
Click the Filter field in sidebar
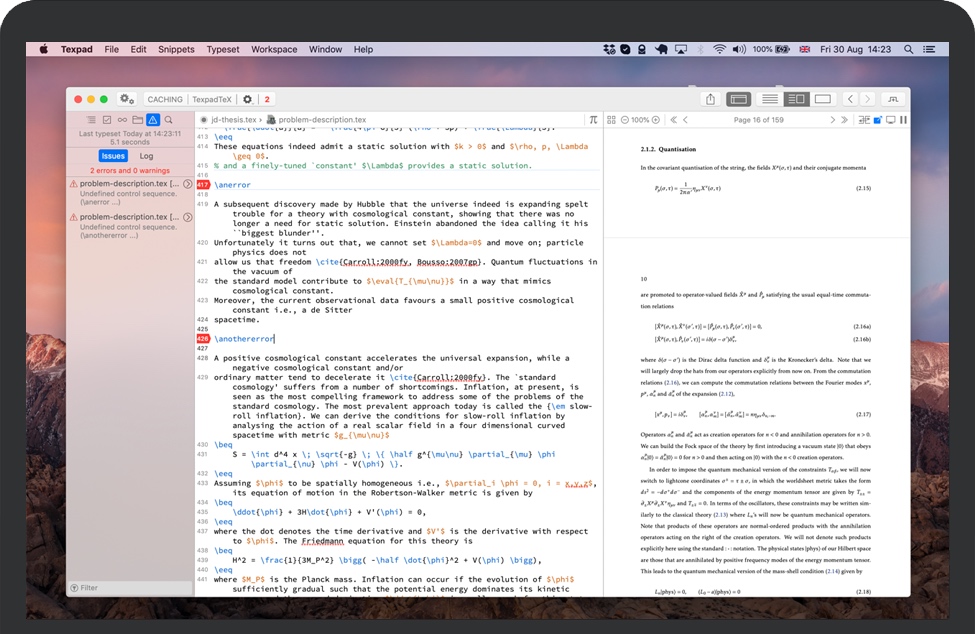[130, 587]
